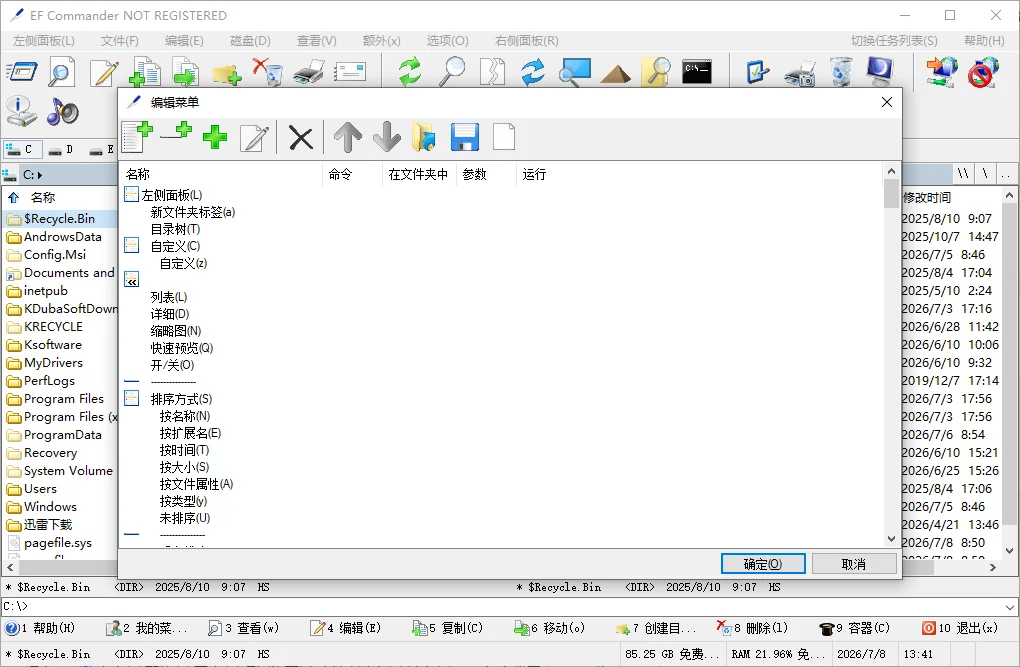This screenshot has height=667, width=1020.
Task: Open the command line history dropdown
Action: [1010, 606]
